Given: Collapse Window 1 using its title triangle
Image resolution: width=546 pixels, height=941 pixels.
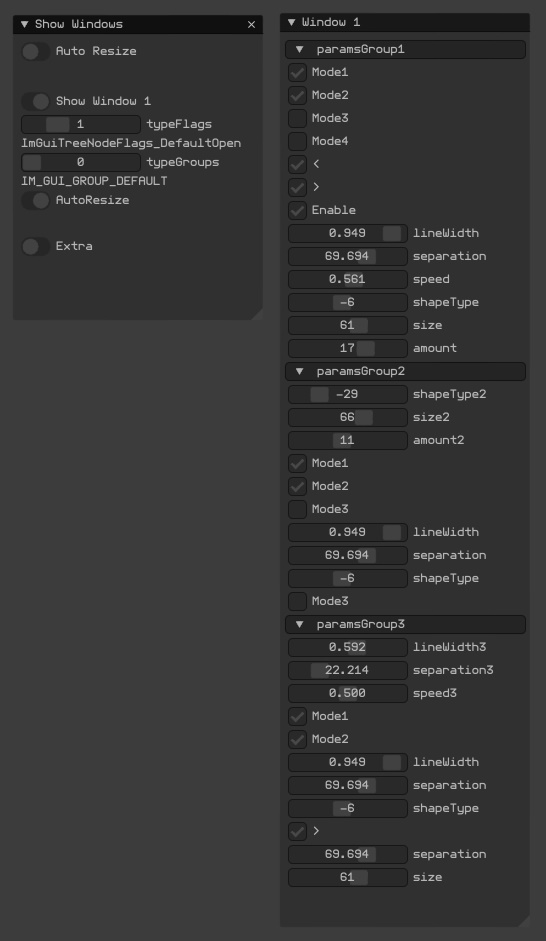Looking at the screenshot, I should pos(292,22).
